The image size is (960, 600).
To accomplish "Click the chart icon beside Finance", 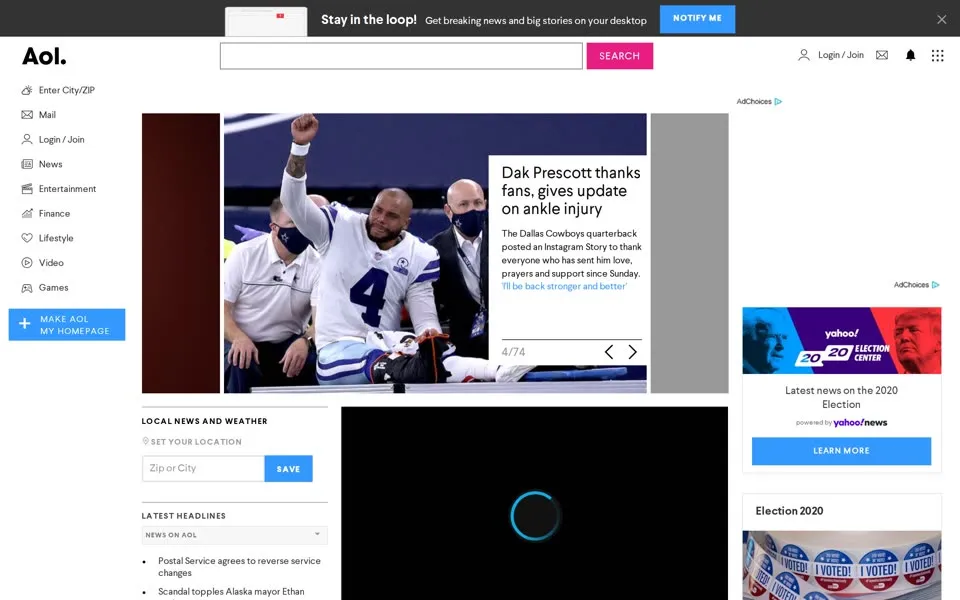I will [x=27, y=213].
